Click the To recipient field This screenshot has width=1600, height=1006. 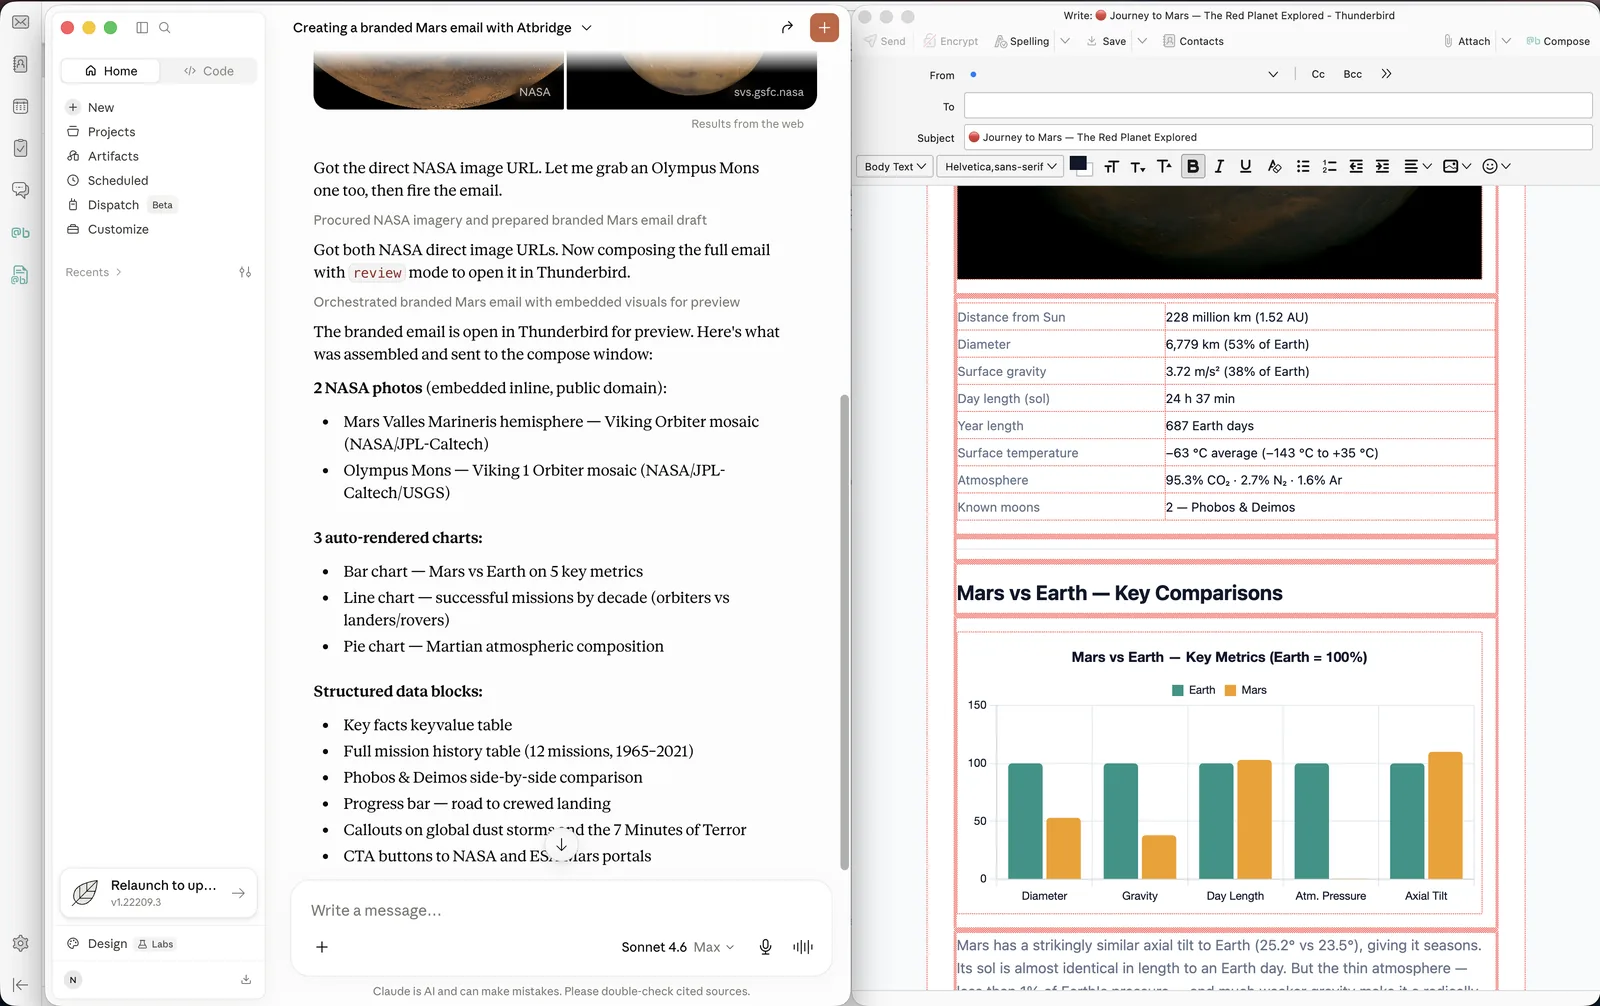point(1278,106)
